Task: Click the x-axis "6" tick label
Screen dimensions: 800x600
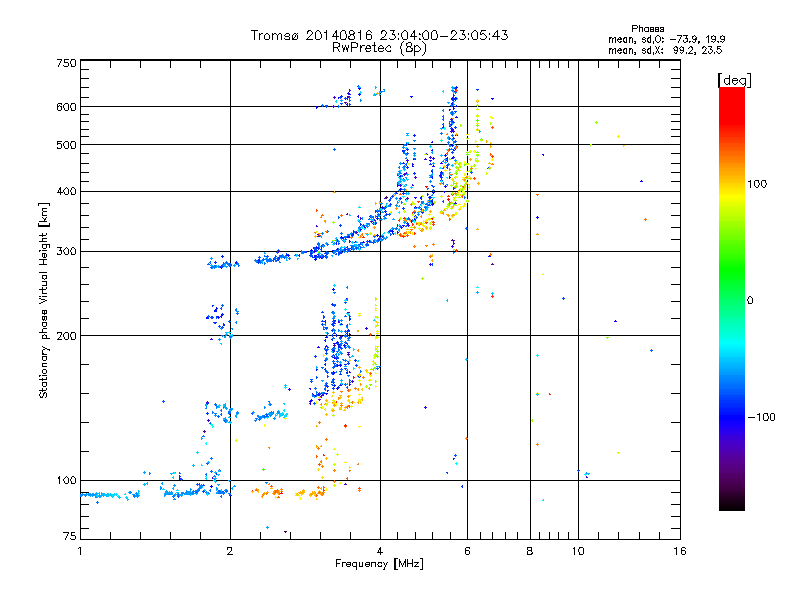Action: click(467, 551)
